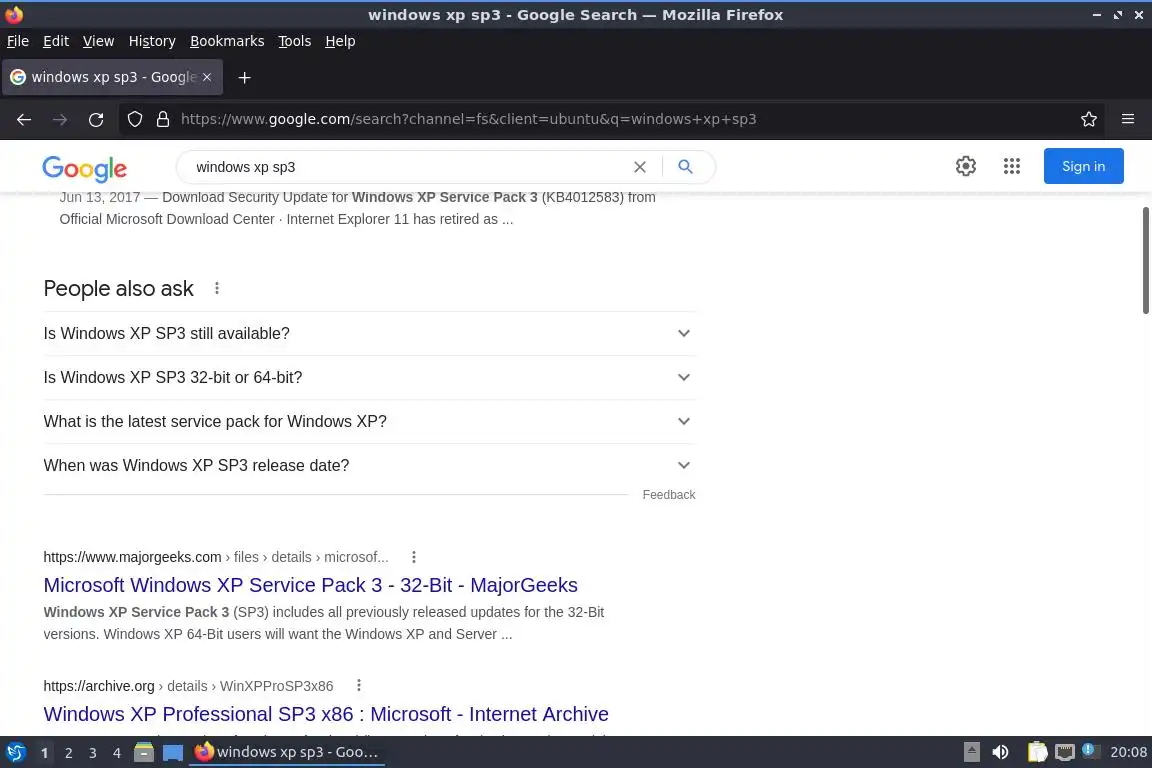Open the volume control in tray

1001,752
